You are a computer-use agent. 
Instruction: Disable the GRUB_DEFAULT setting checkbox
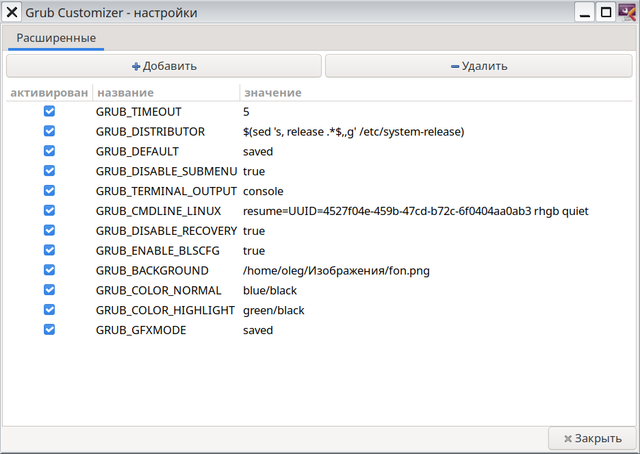click(49, 151)
